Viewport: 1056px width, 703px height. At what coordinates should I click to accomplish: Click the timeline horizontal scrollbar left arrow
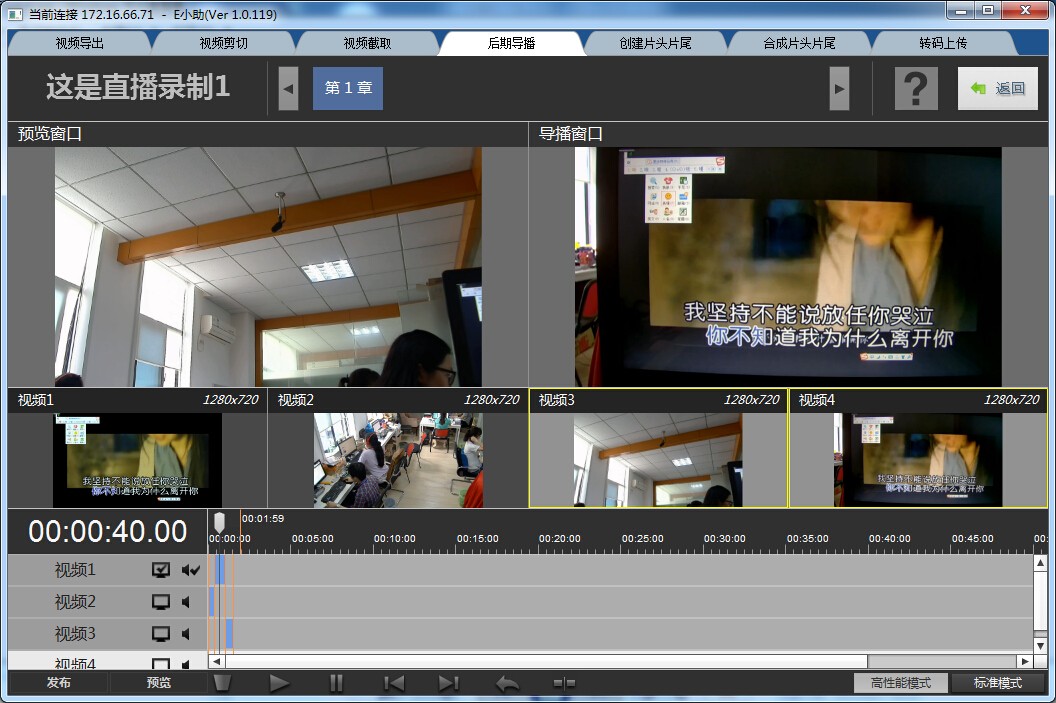(x=216, y=662)
